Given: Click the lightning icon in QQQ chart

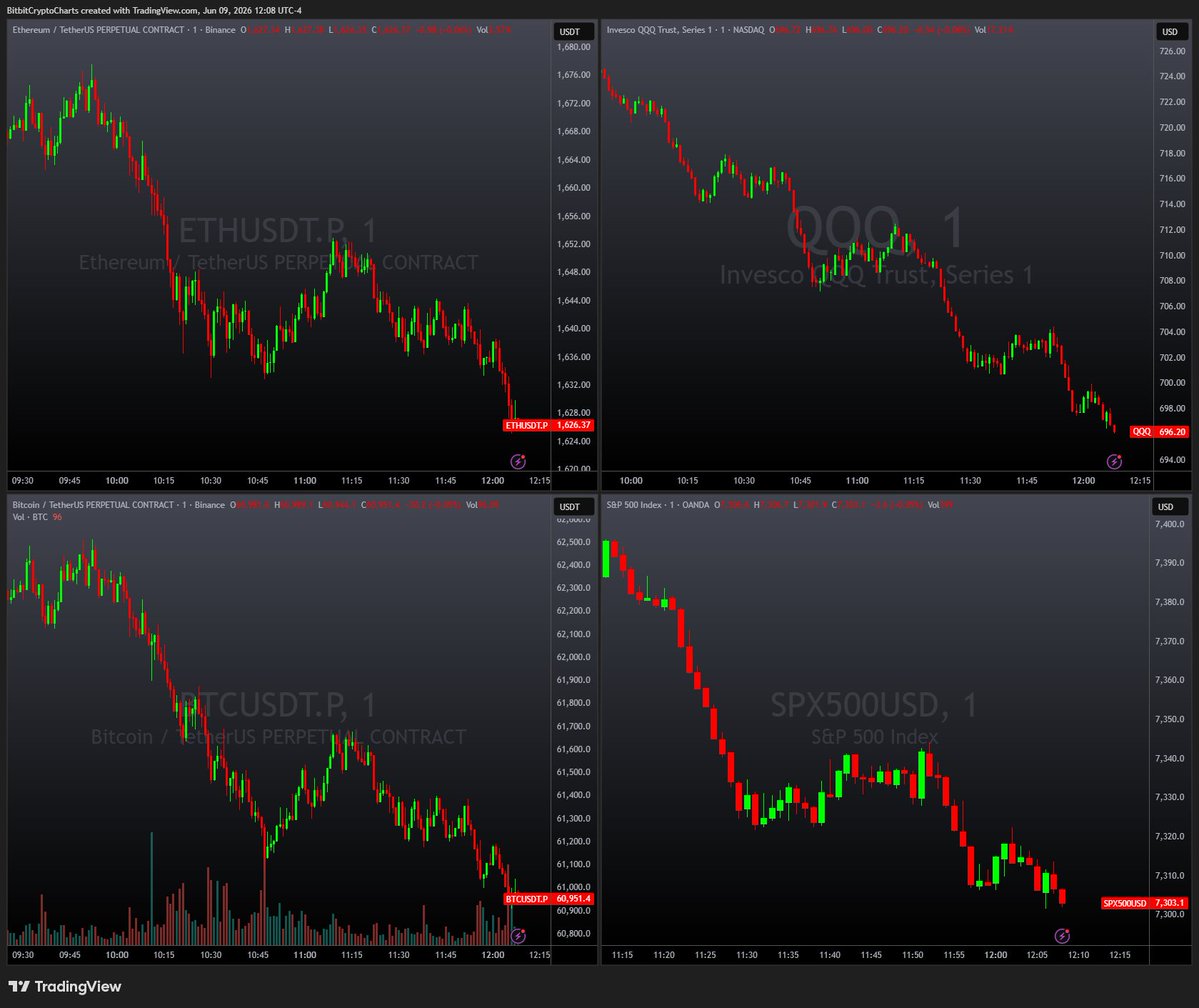Looking at the screenshot, I should click(1114, 461).
